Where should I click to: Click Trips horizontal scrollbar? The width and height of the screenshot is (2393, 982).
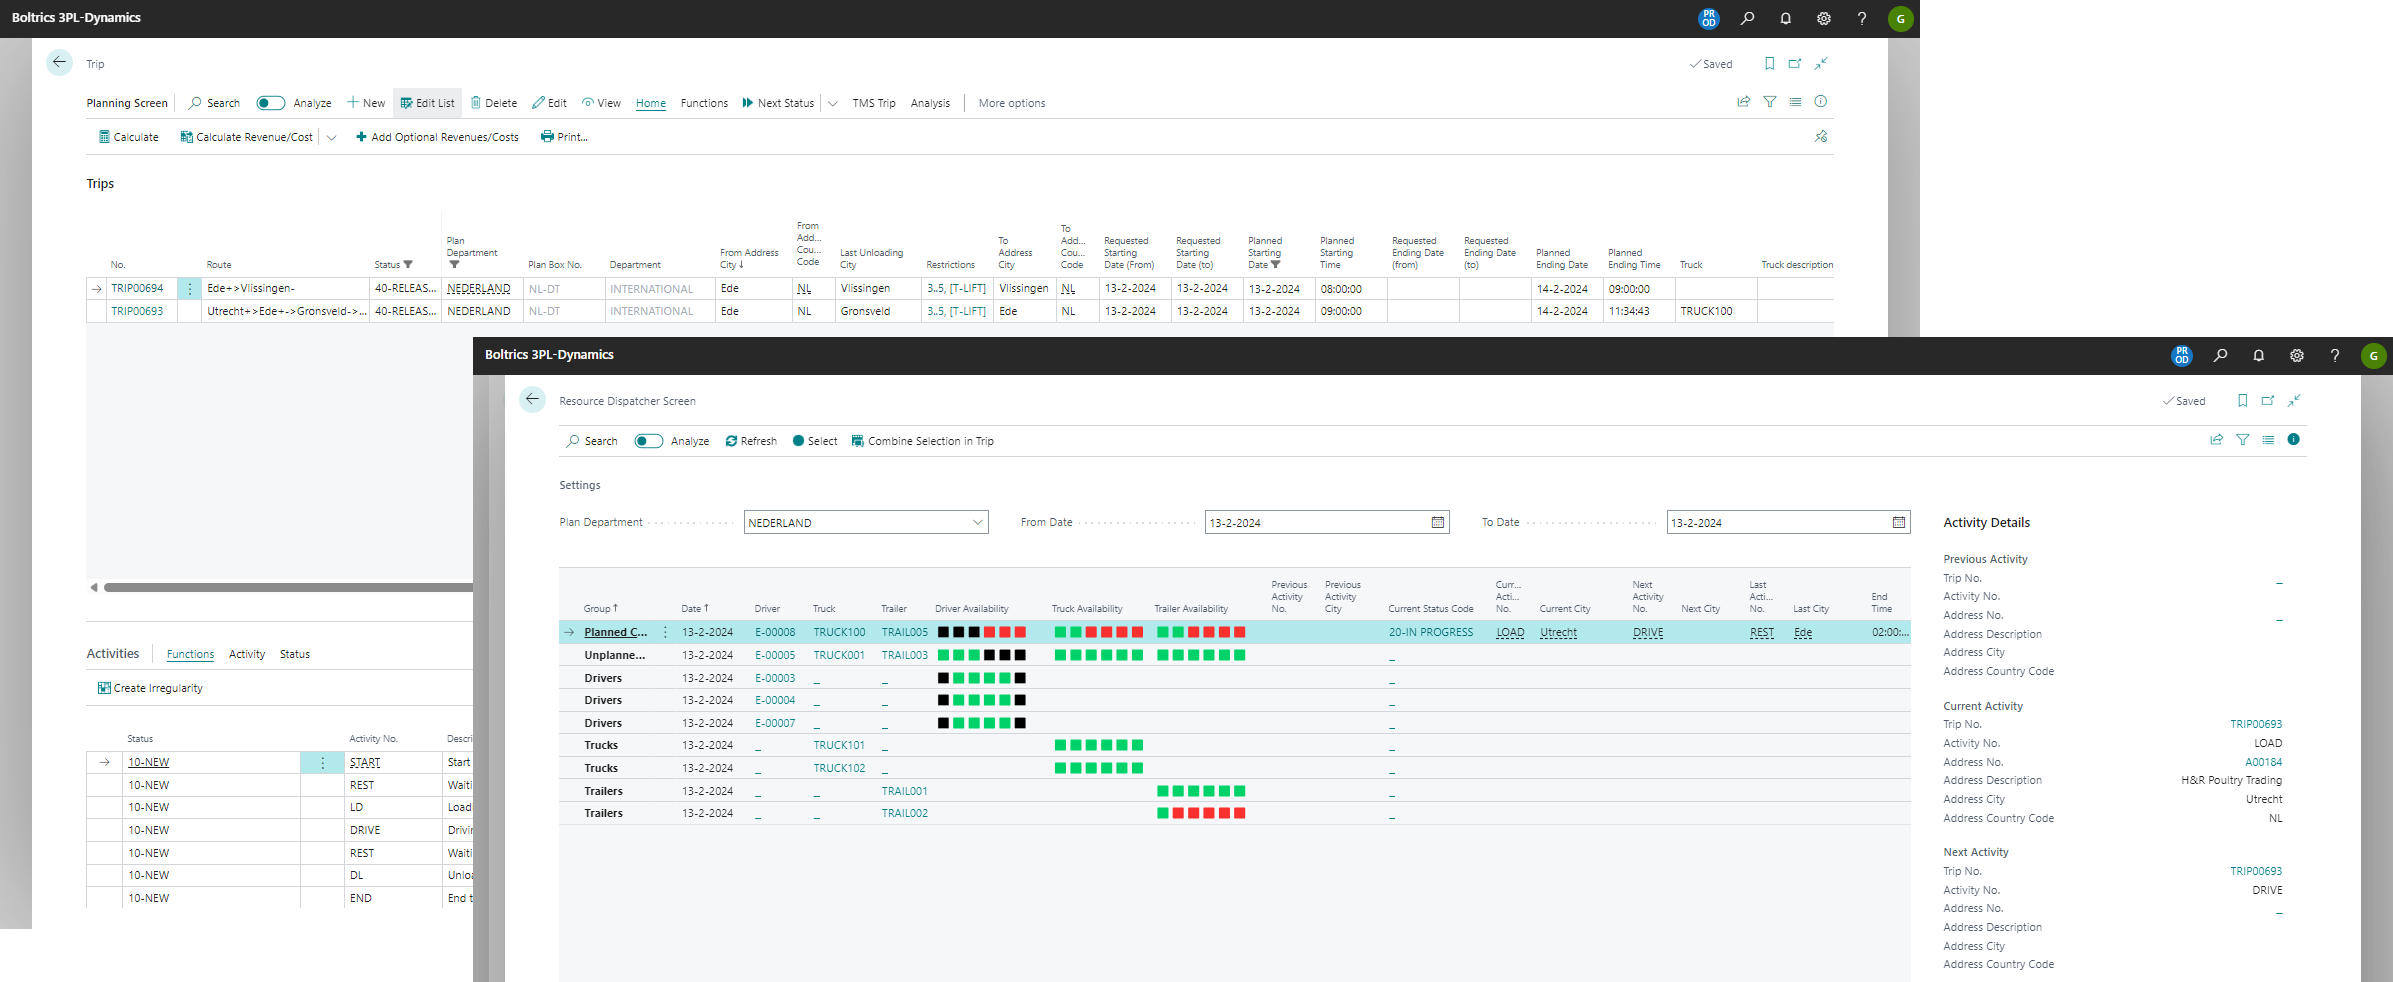(288, 587)
